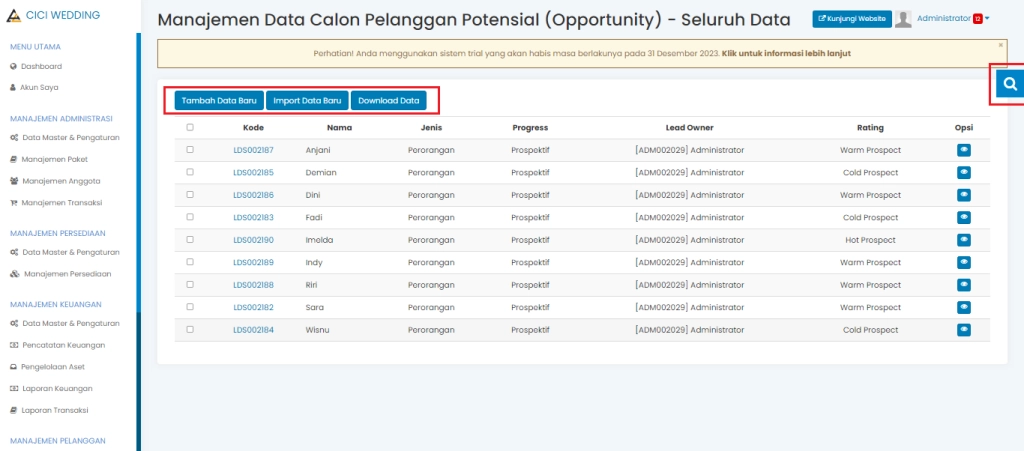The width and height of the screenshot is (1024, 451).
Task: Expand Data Master & Pengaturan under Manajemen Keuangan
Action: point(65,323)
